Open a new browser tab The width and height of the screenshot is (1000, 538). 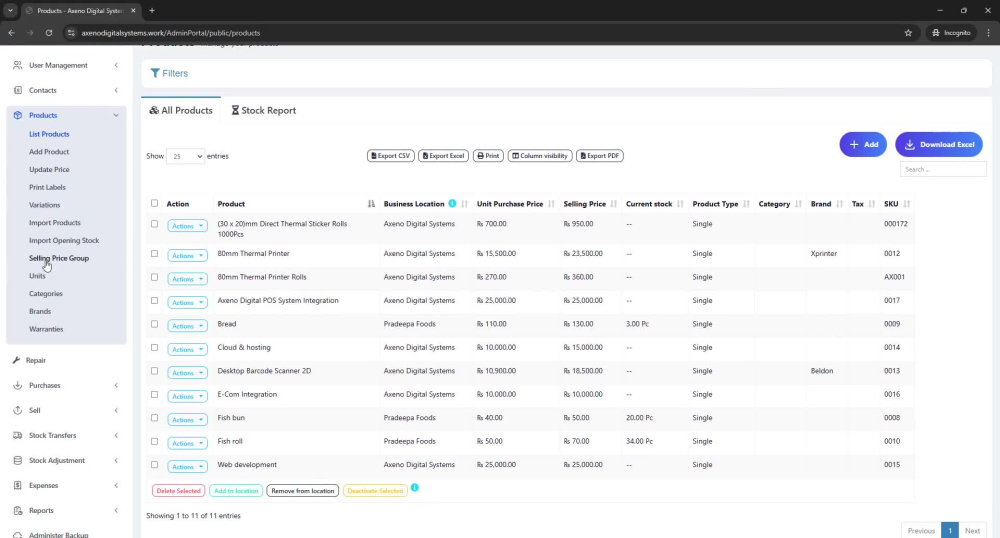(x=152, y=10)
